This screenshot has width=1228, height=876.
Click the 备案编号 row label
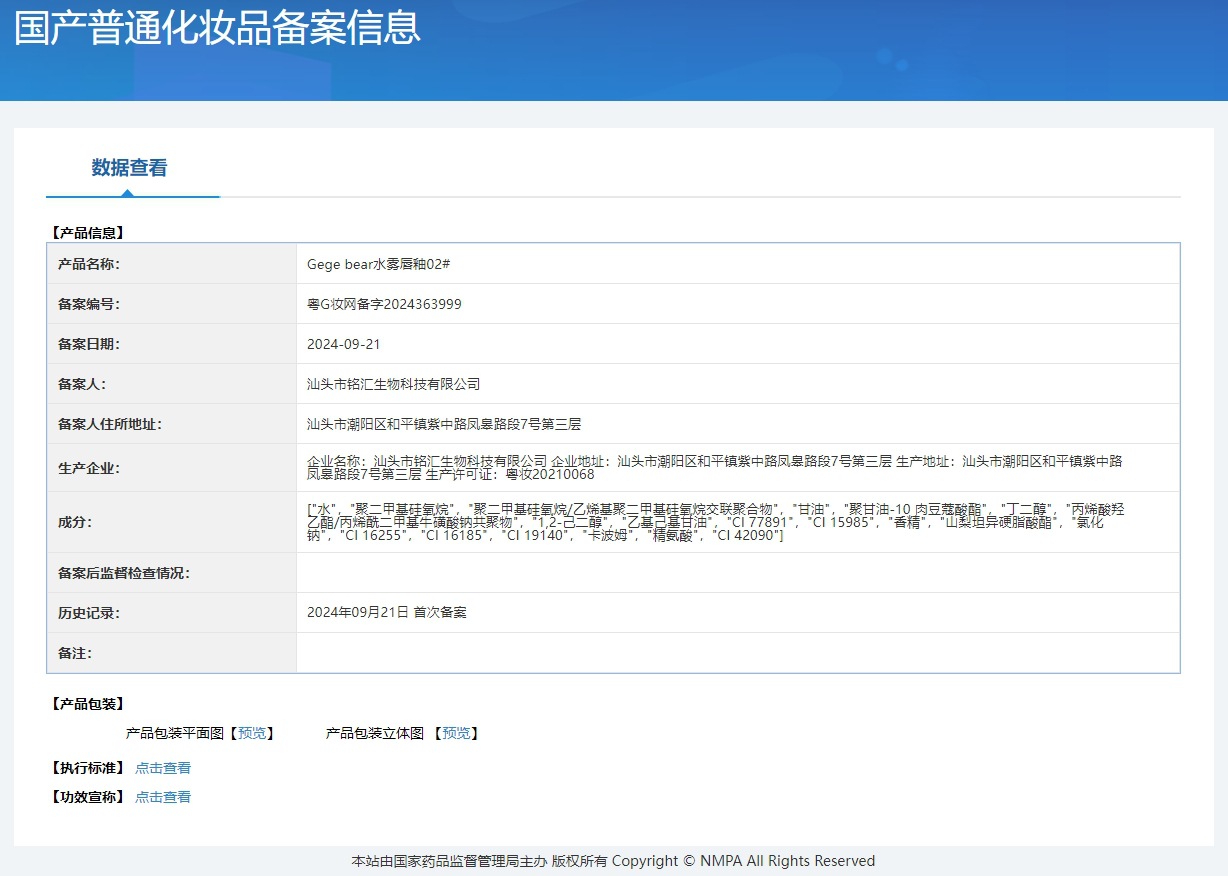[89, 304]
